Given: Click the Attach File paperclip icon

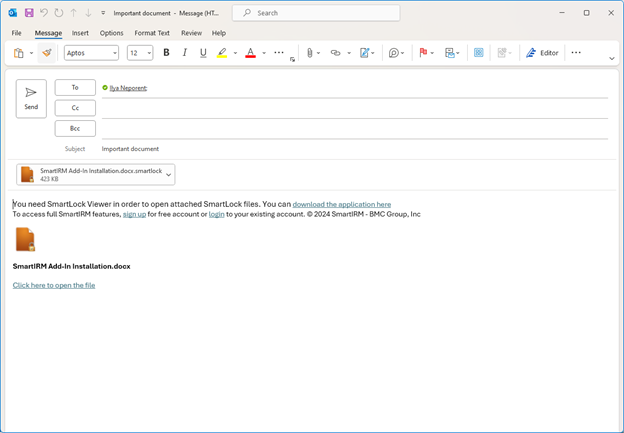Looking at the screenshot, I should (310, 53).
